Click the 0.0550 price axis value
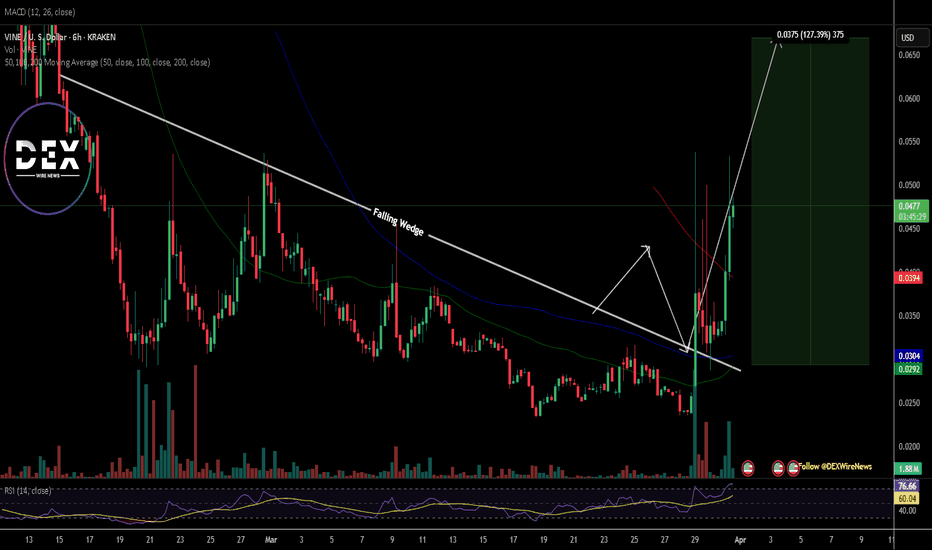Screen dimensions: 932x550 click(909, 142)
